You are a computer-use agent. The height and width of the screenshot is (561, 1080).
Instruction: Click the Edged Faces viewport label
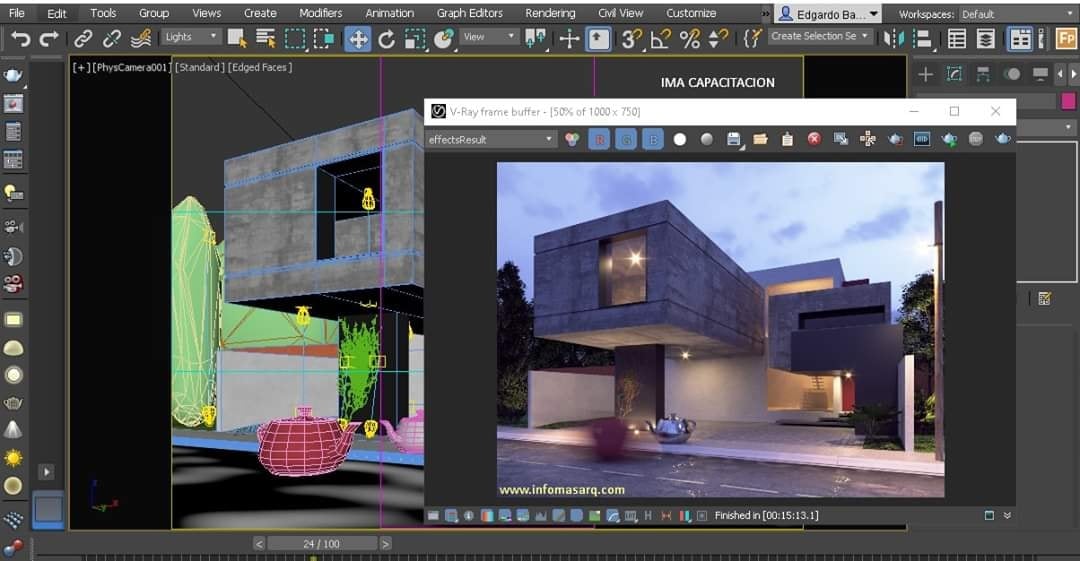click(x=259, y=67)
